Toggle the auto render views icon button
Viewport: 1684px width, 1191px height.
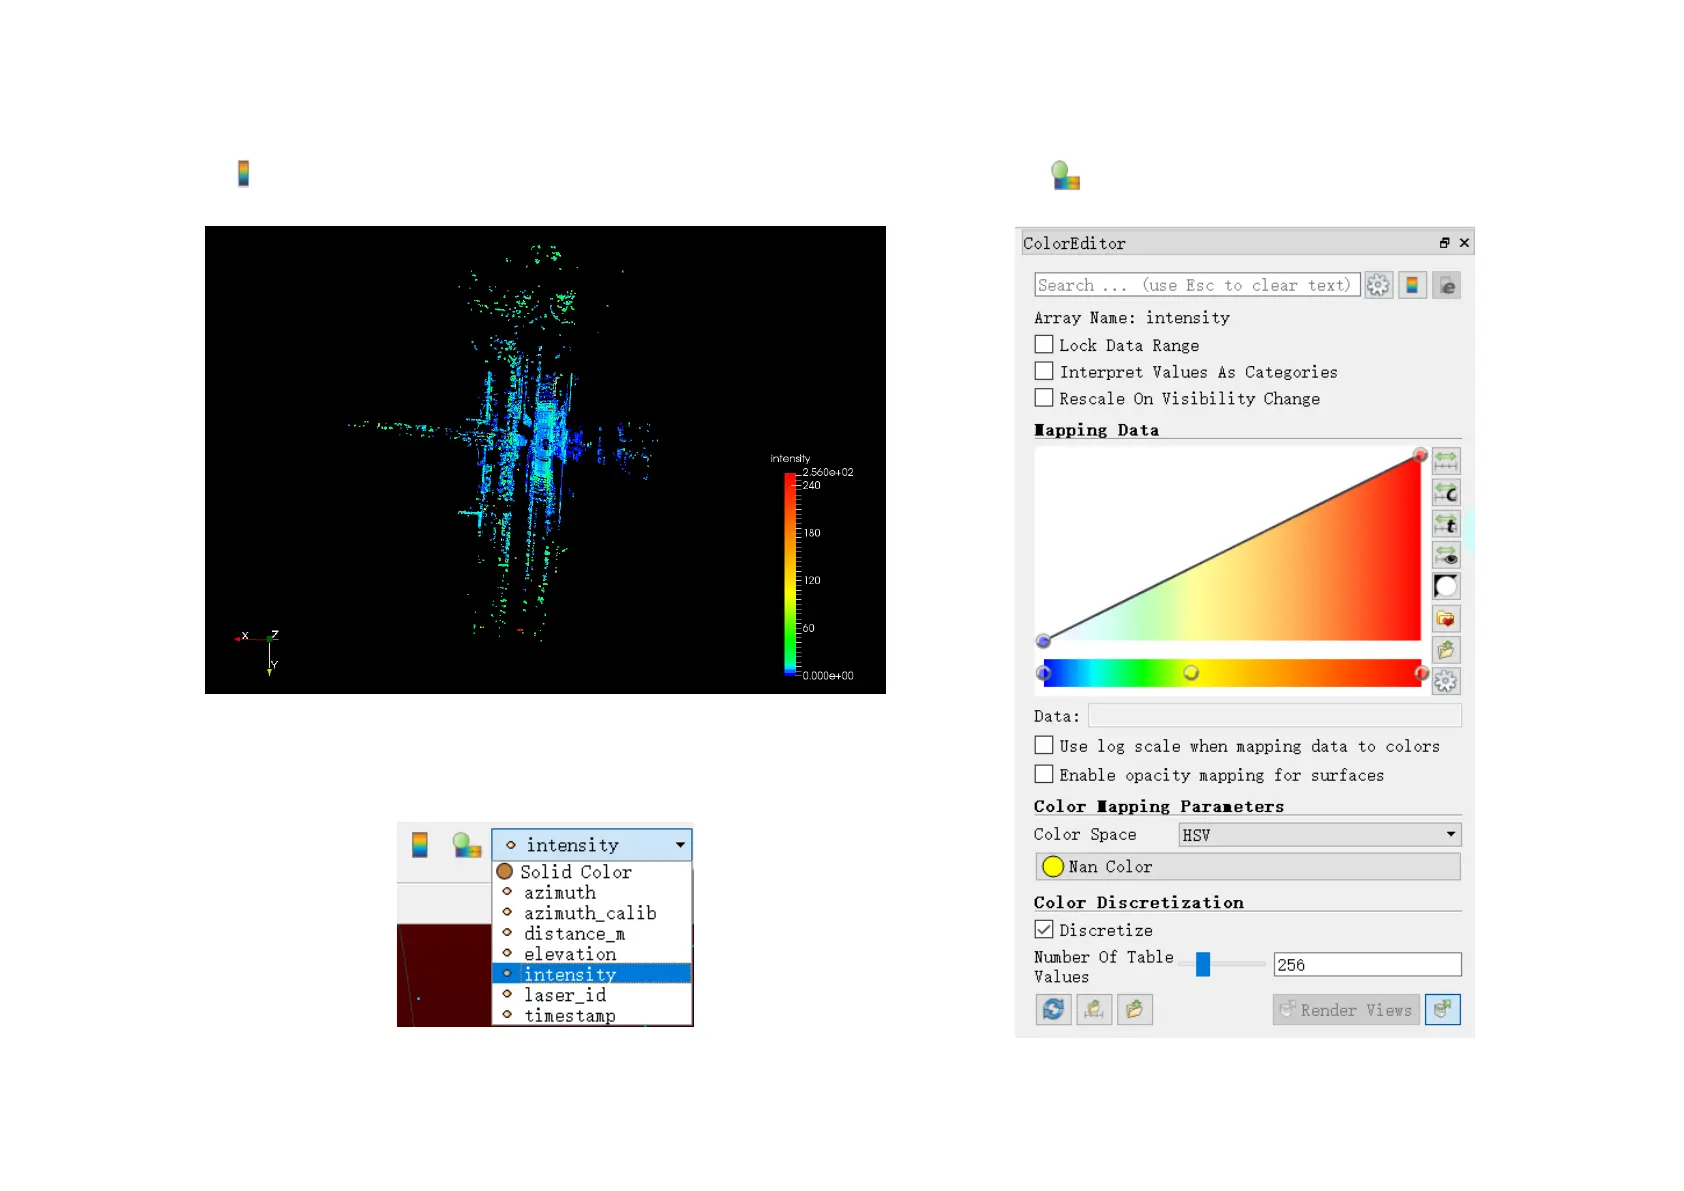(1442, 1009)
